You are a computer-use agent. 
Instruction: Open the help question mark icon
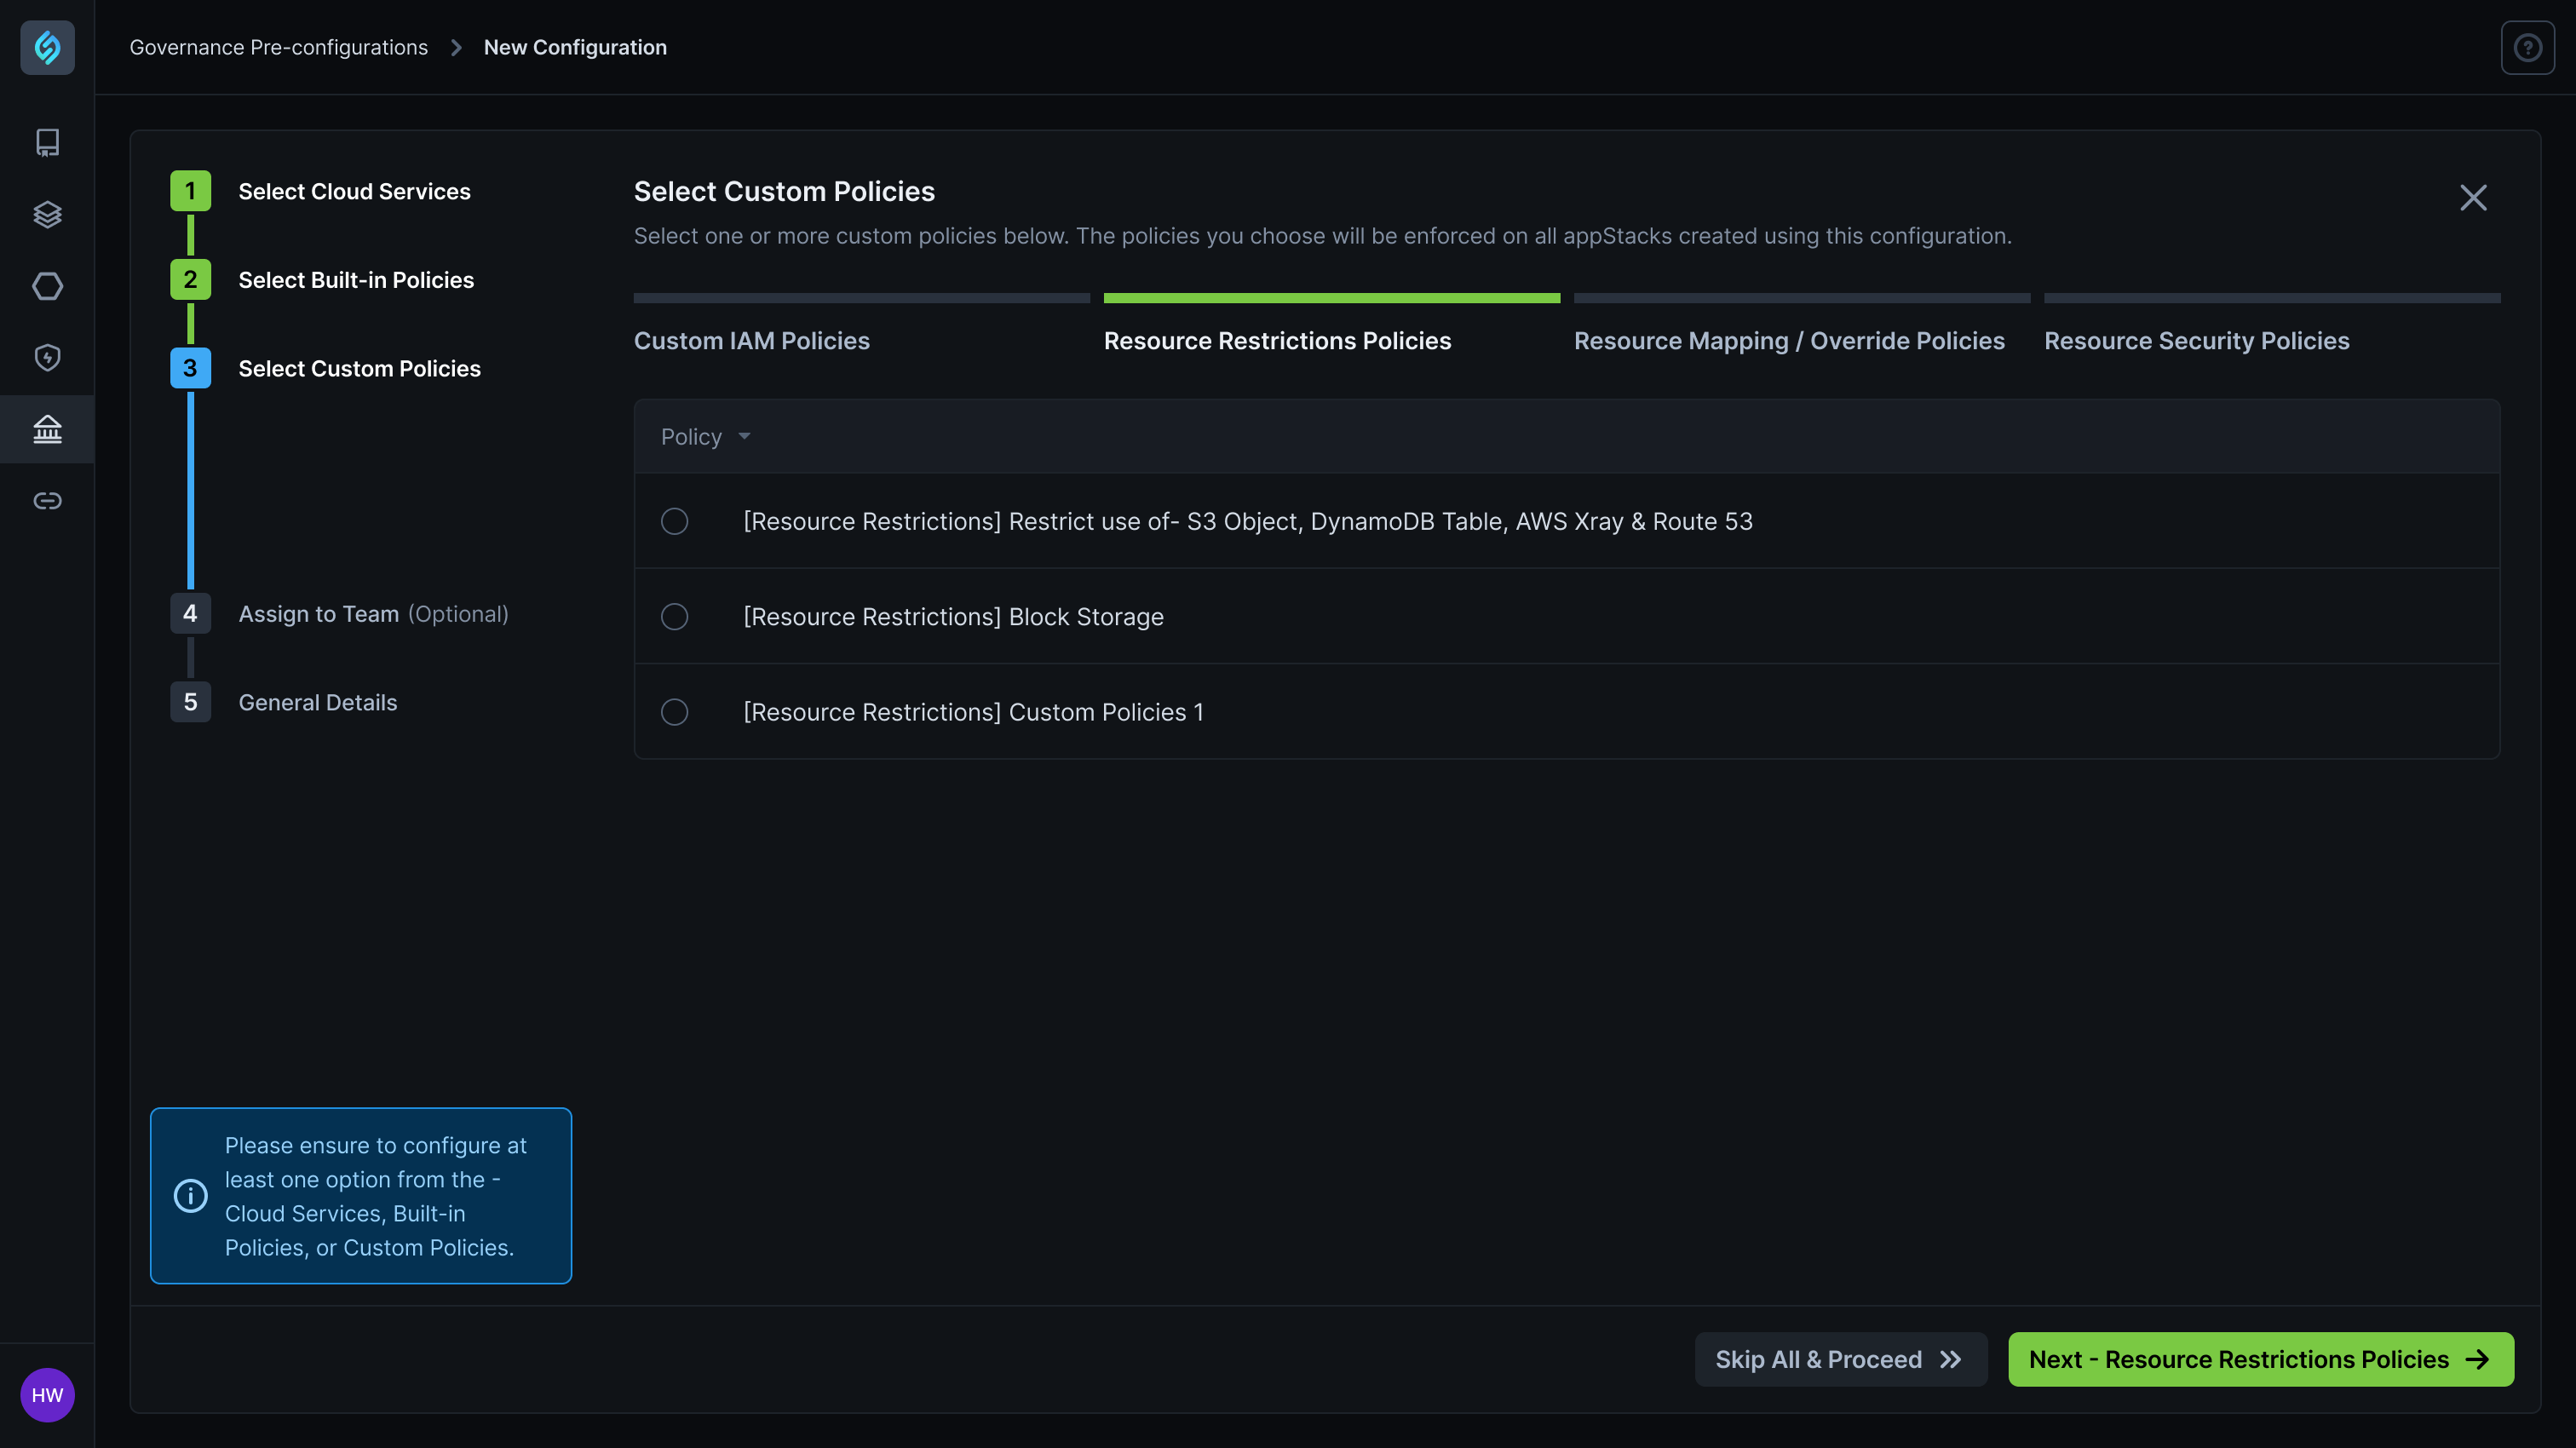coord(2527,47)
